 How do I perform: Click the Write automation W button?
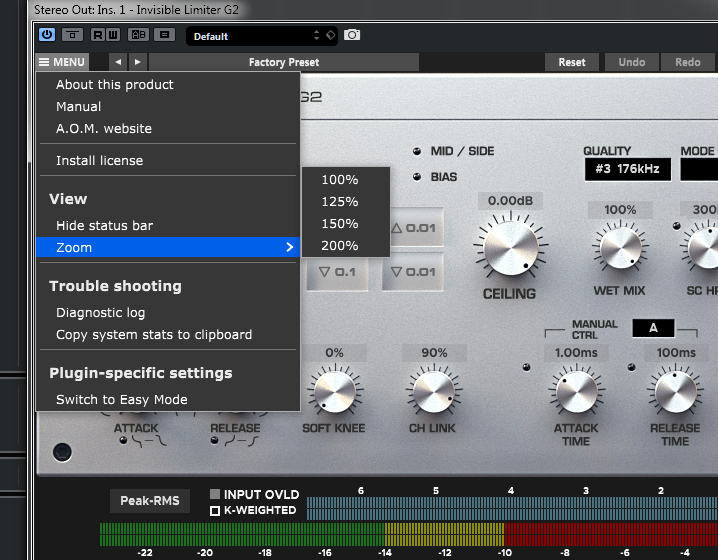tap(113, 35)
